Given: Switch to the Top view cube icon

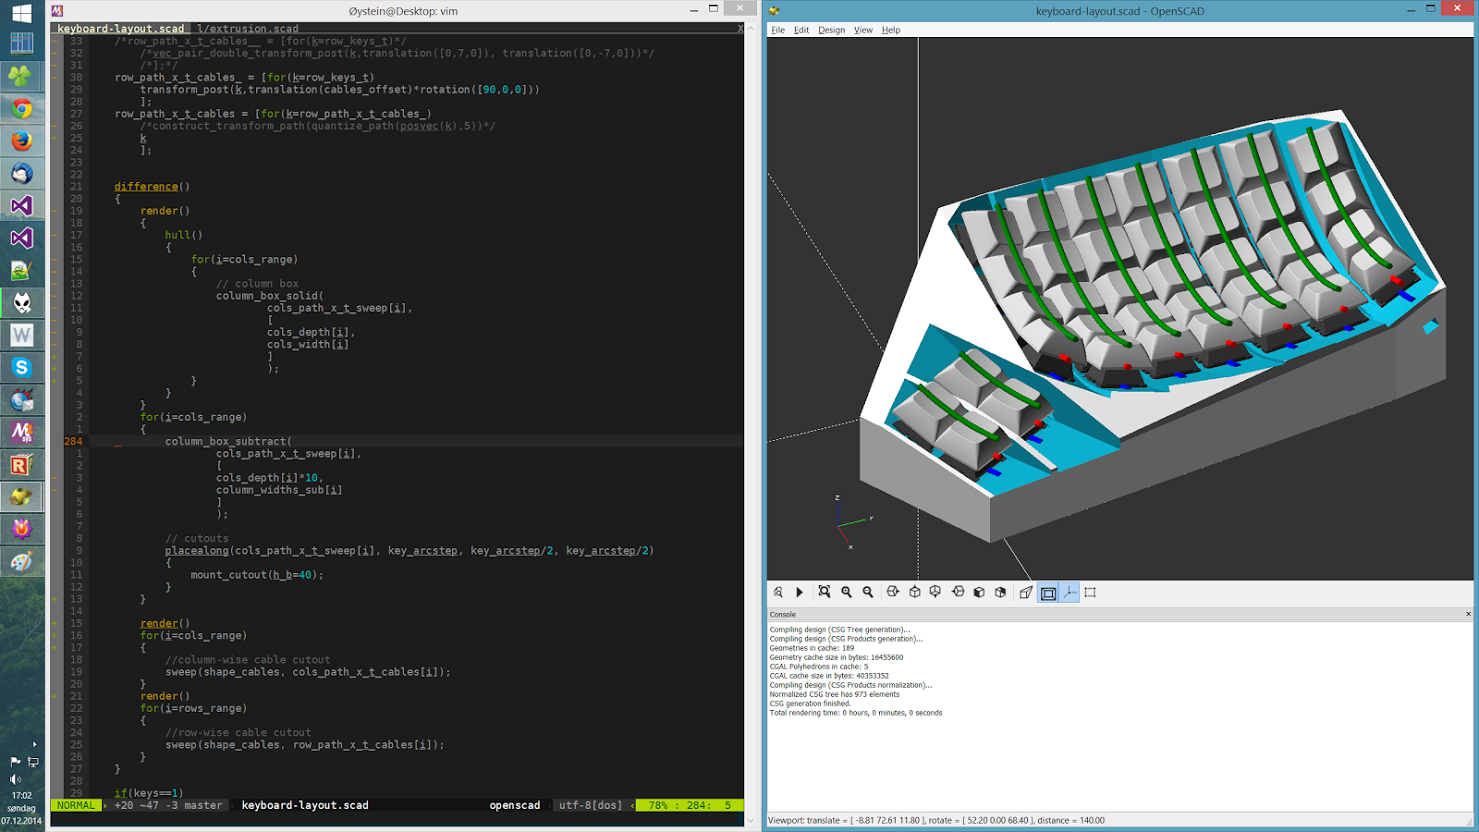Looking at the screenshot, I should coord(914,592).
